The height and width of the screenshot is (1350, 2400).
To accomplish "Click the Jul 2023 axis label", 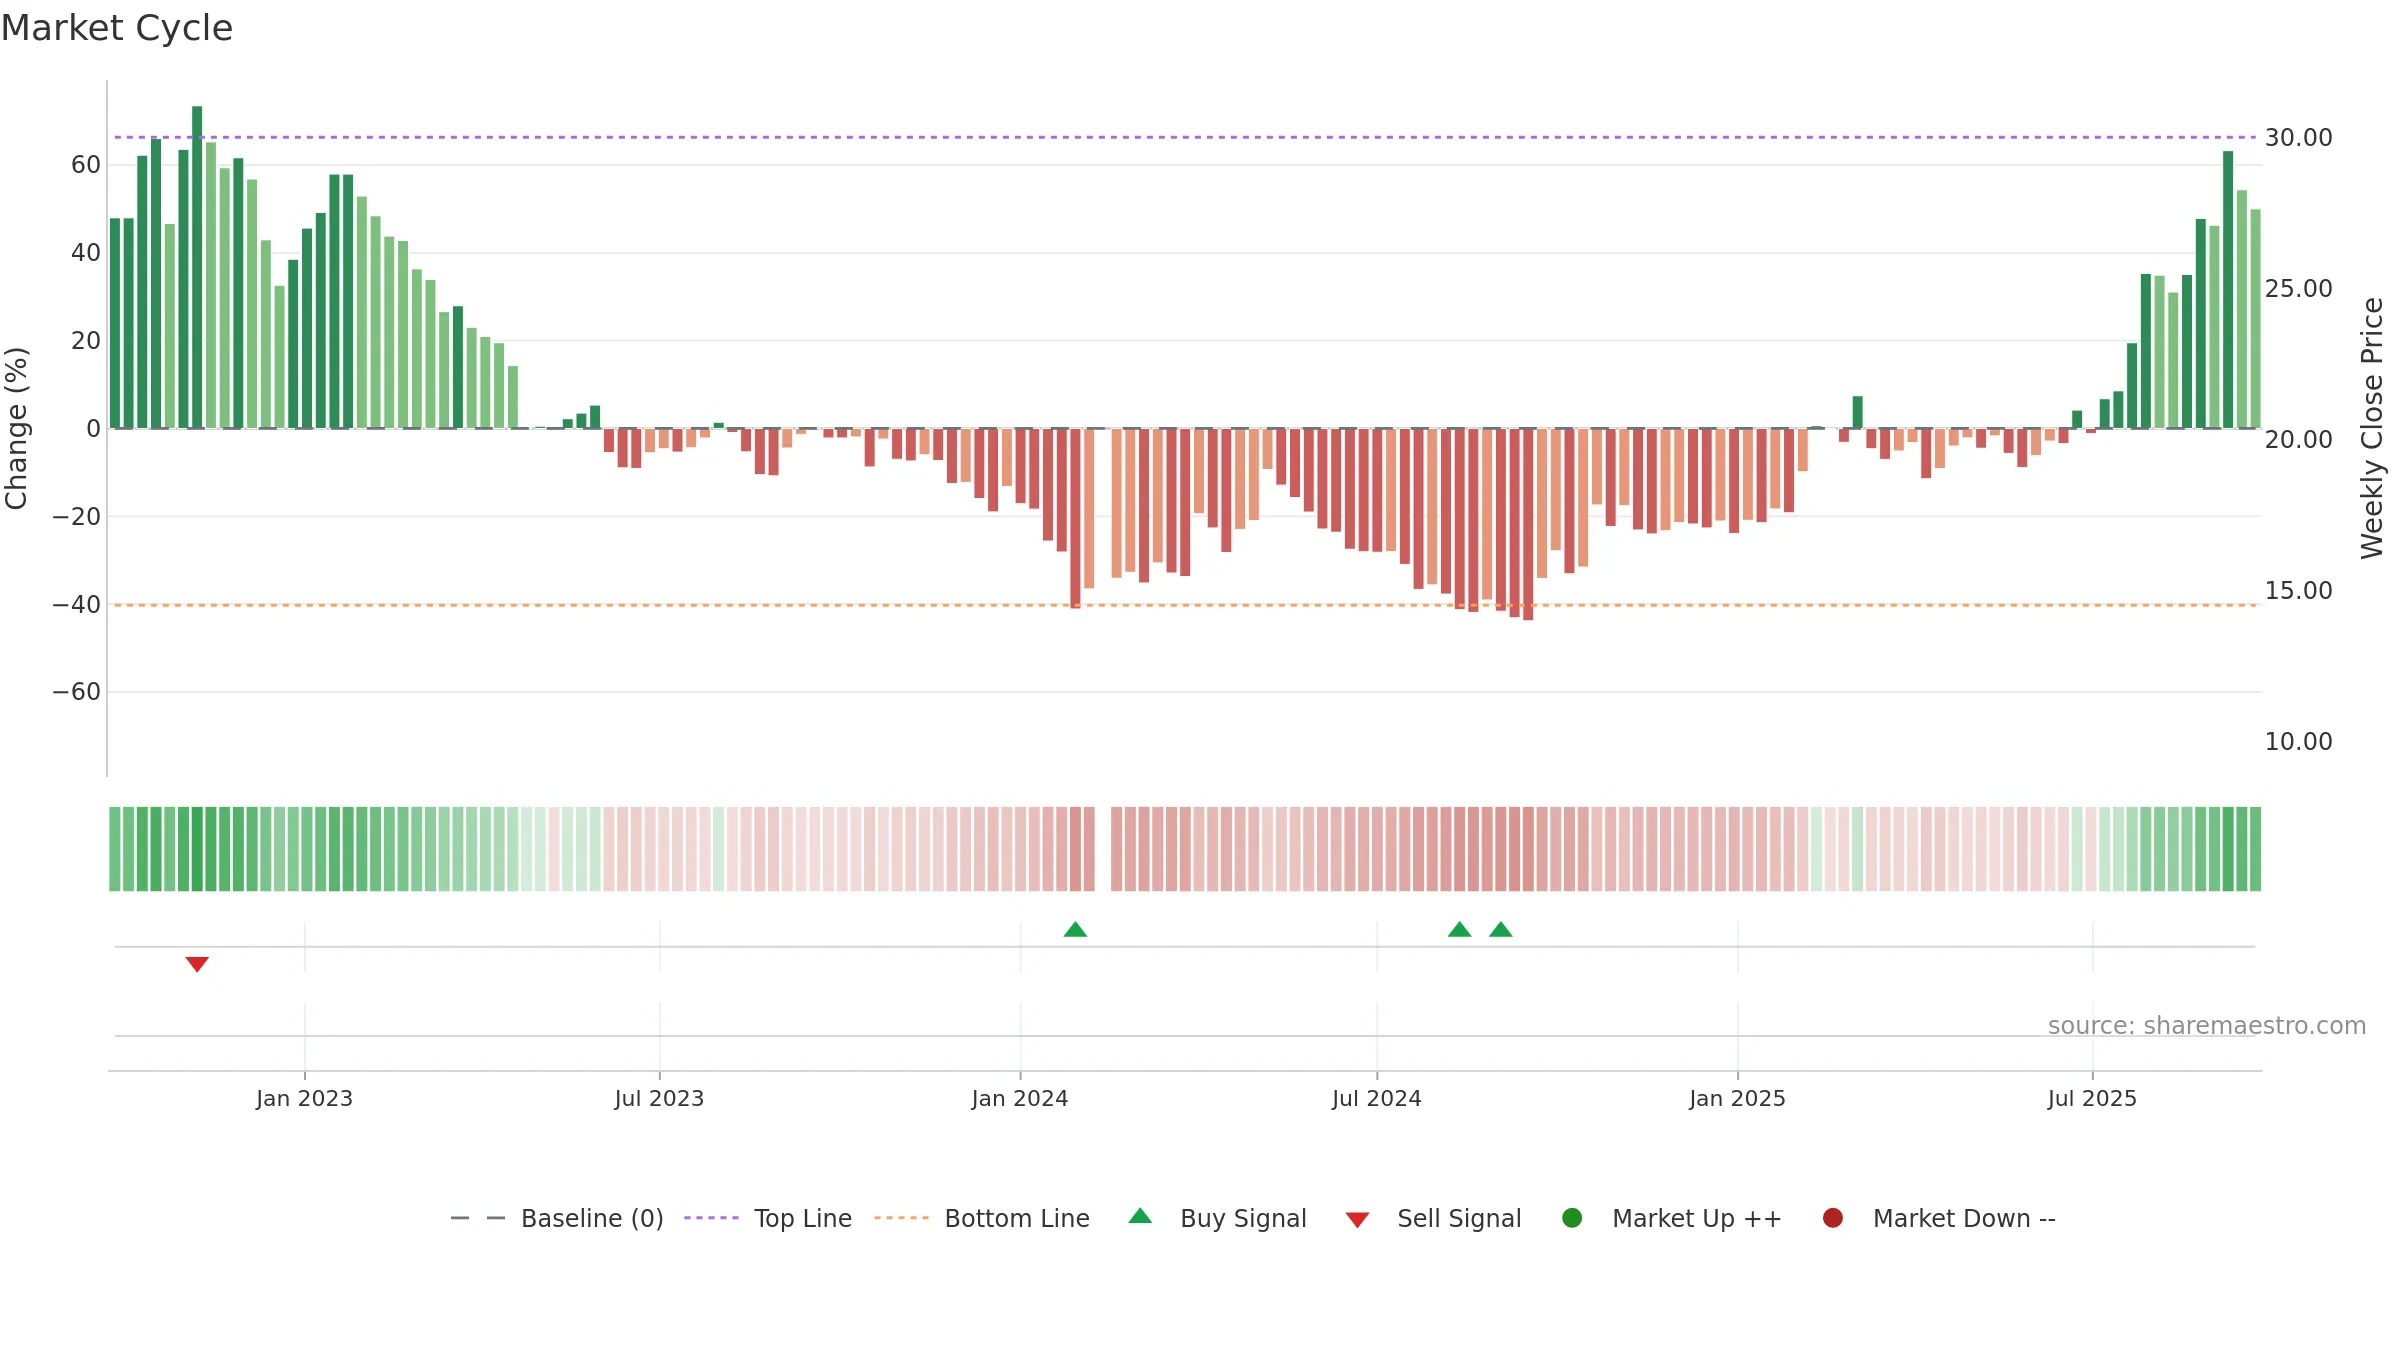I will (x=659, y=1098).
